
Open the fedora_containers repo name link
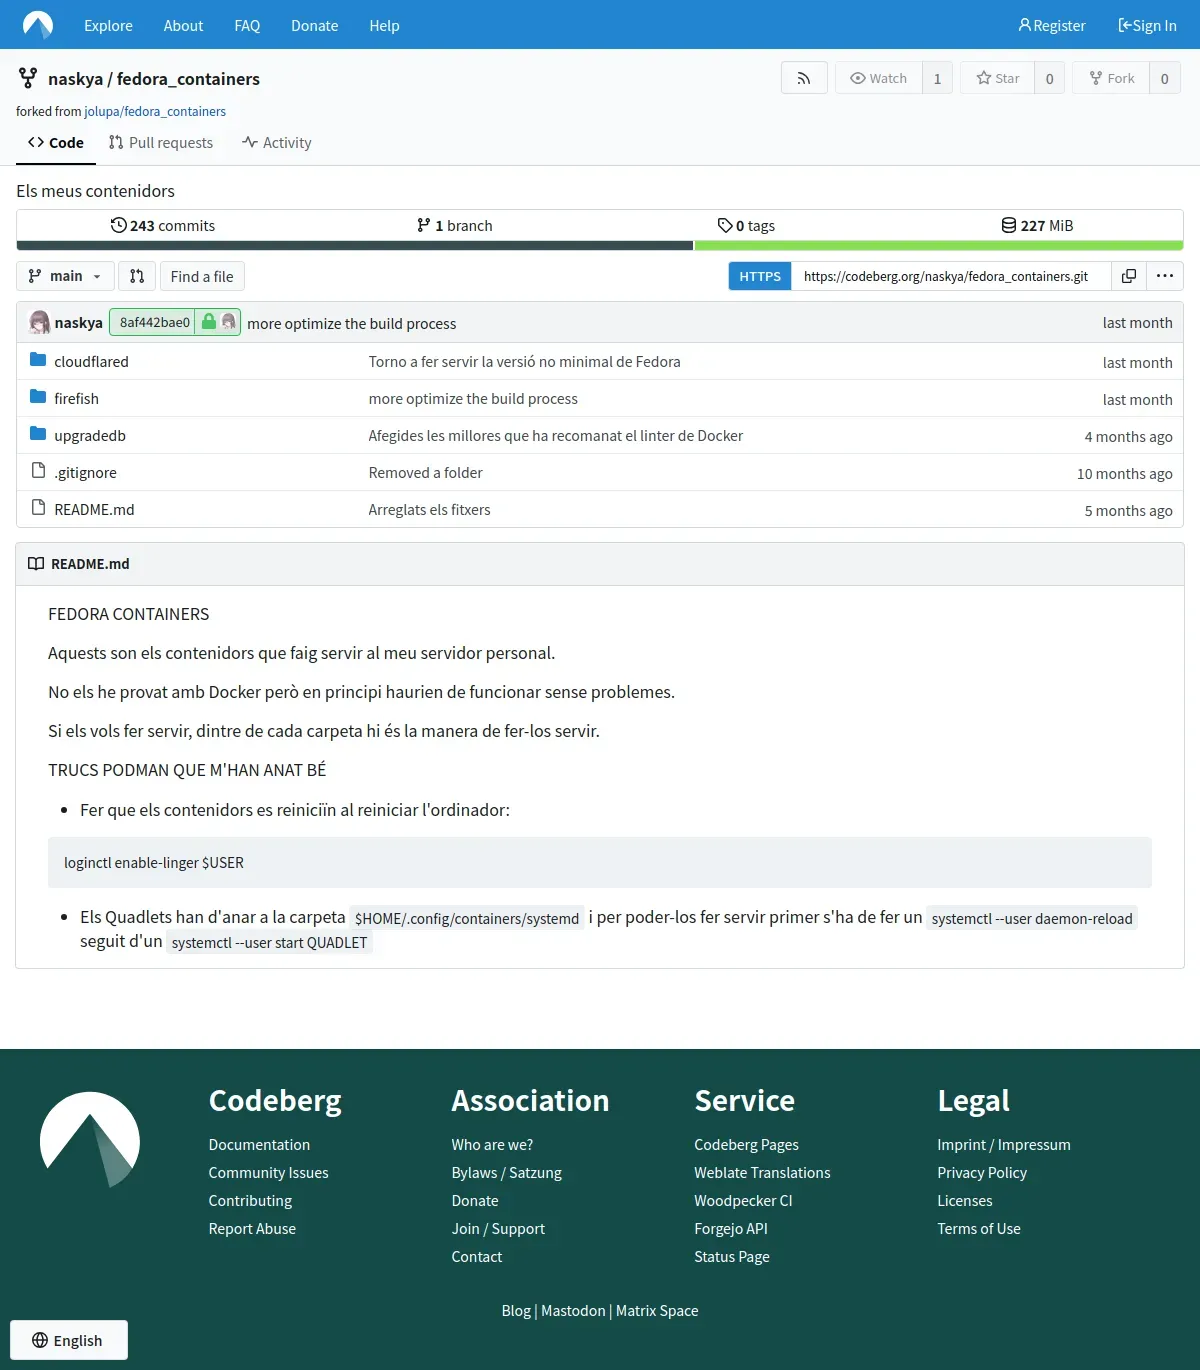point(188,79)
